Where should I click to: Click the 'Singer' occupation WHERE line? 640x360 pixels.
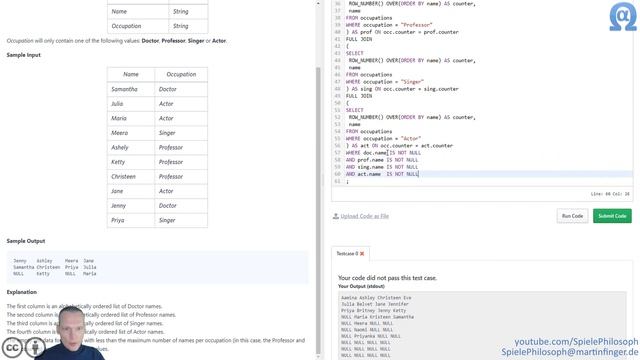[384, 82]
